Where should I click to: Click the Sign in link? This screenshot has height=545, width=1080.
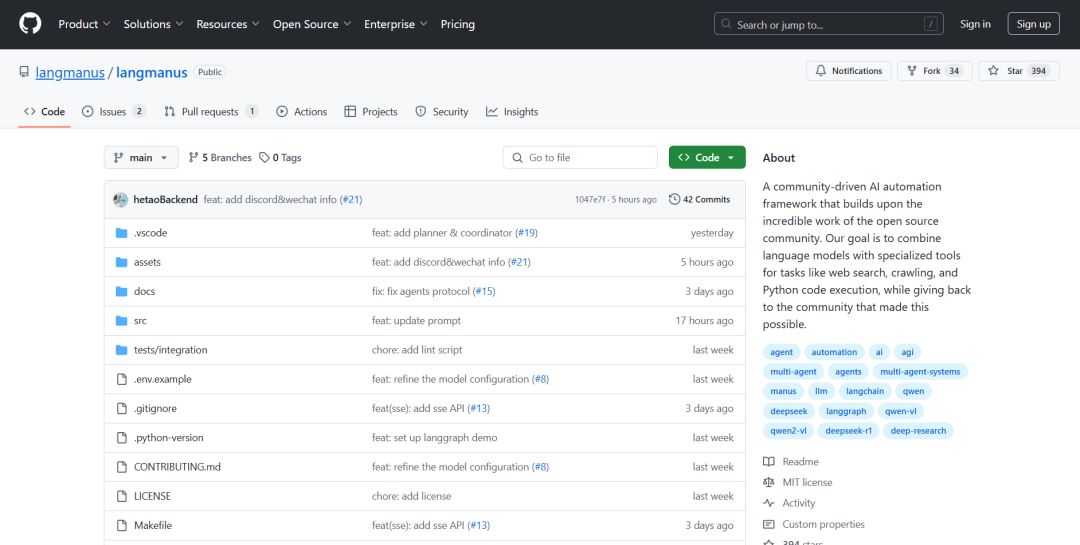(975, 24)
